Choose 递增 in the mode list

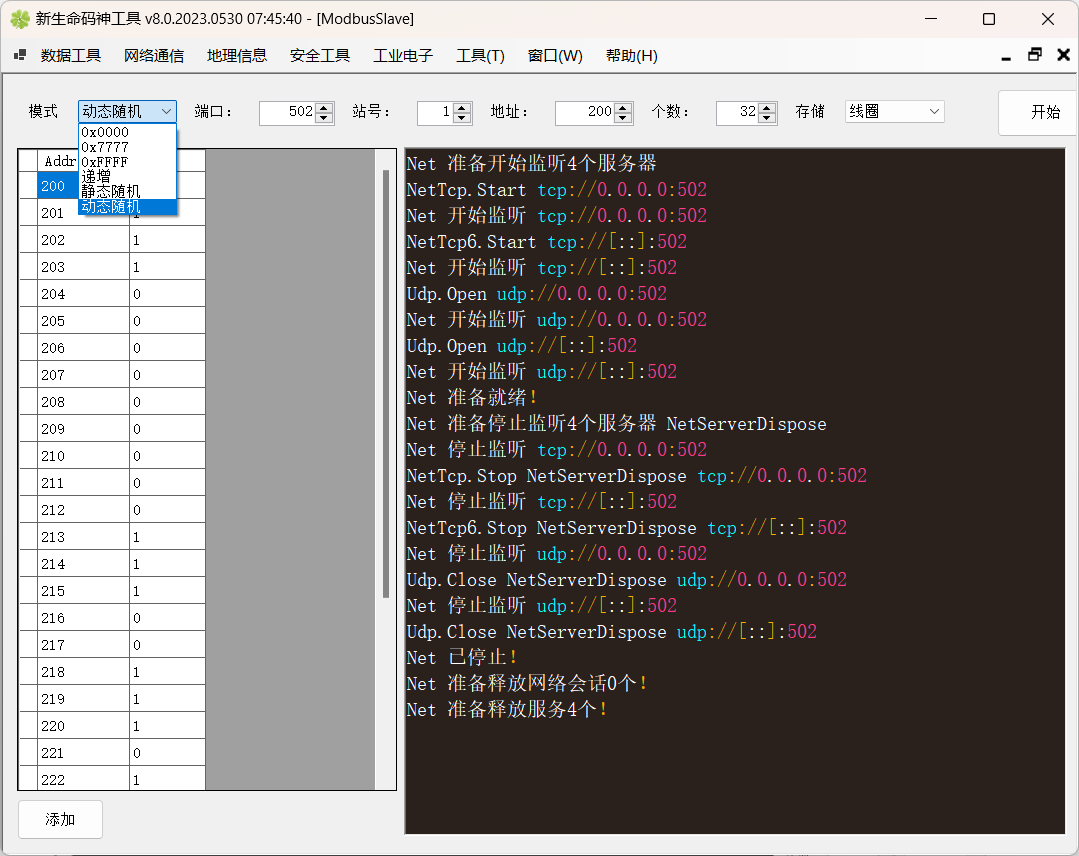pyautogui.click(x=127, y=177)
